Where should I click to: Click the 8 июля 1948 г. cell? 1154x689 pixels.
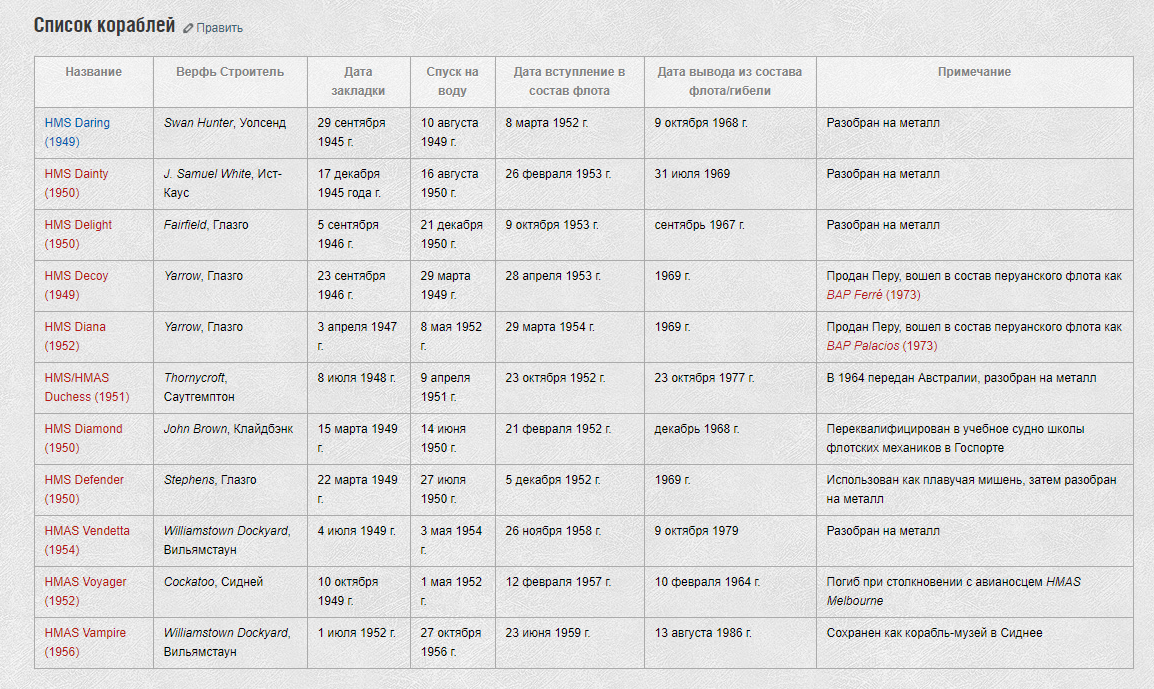(x=358, y=387)
